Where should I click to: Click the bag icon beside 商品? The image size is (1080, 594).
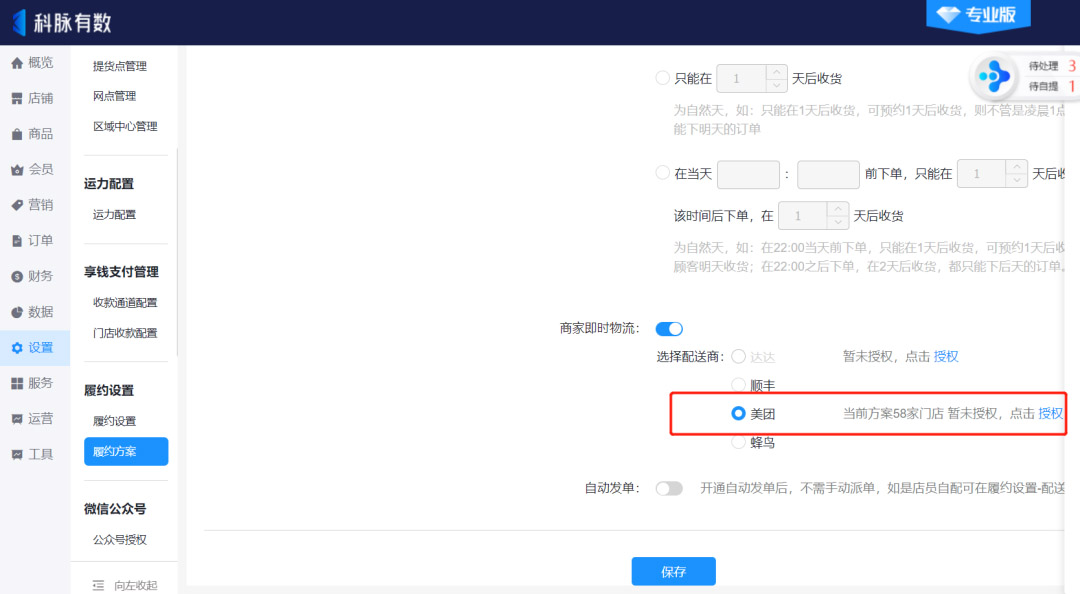click(x=17, y=134)
